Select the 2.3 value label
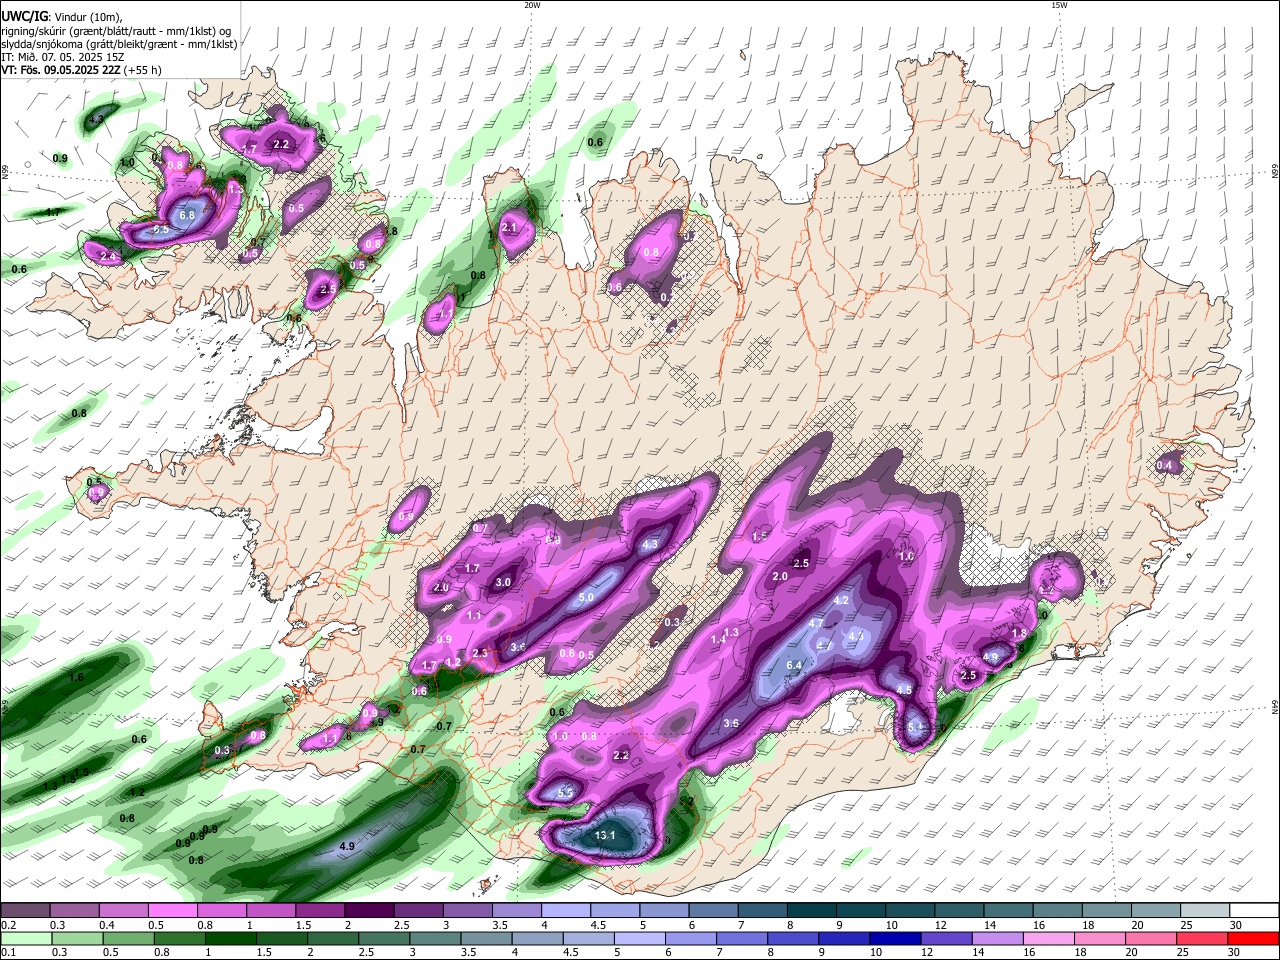The width and height of the screenshot is (1280, 960). (x=480, y=654)
